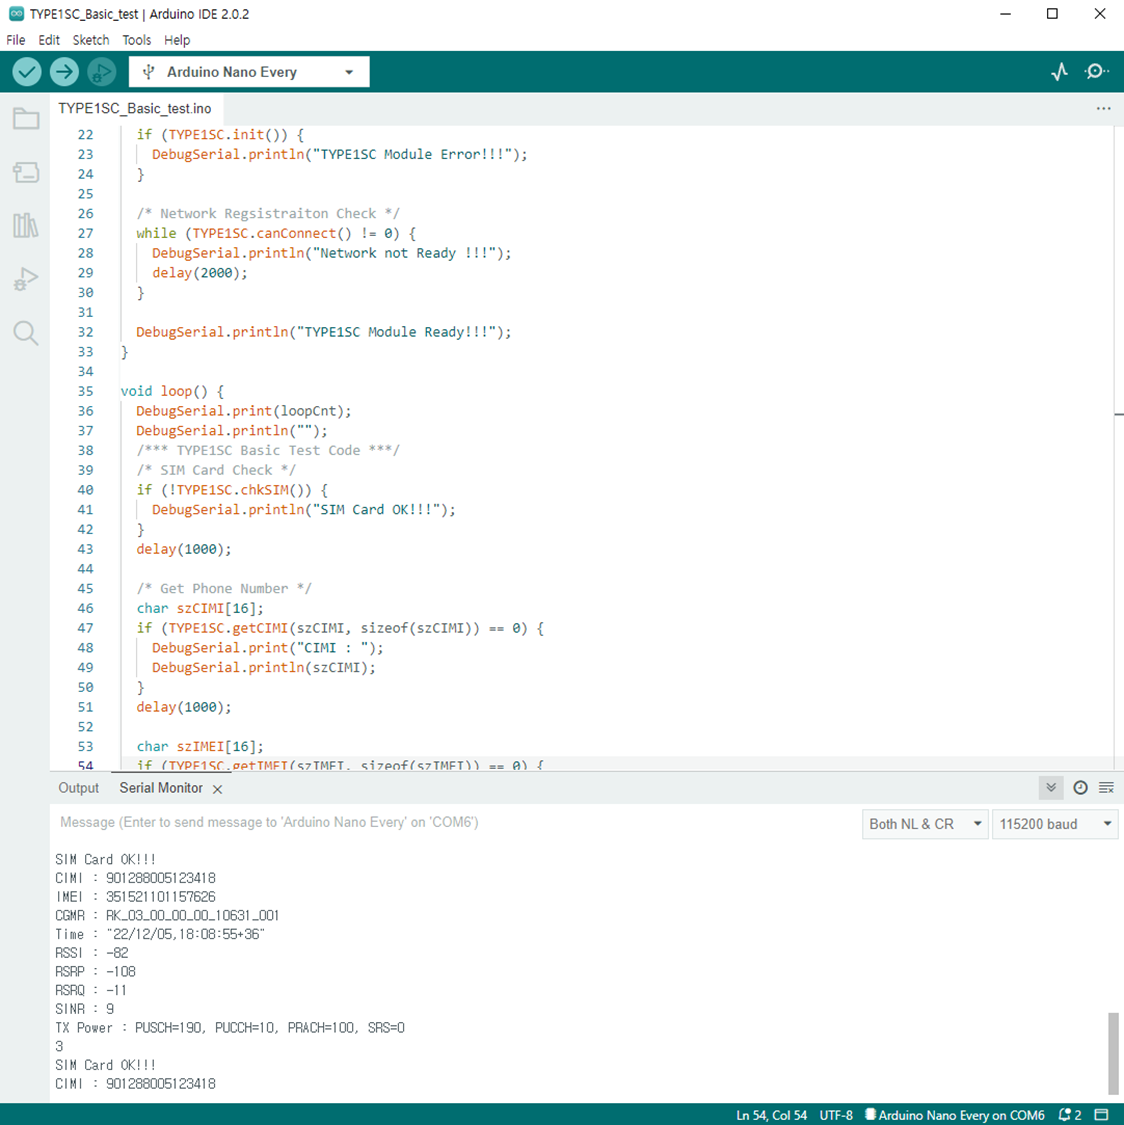Click the editor tab's three-dots menu
The height and width of the screenshot is (1125, 1124).
1103,108
